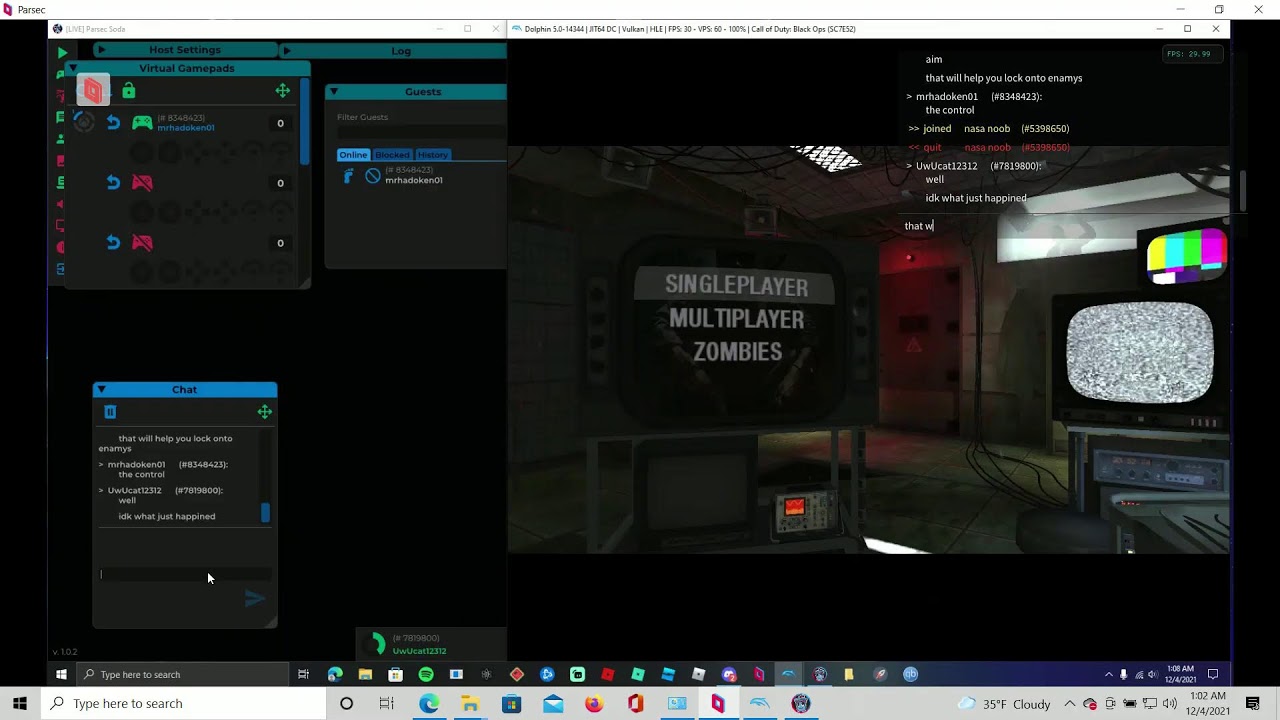Click the move arrows icon in Chat panel

(264, 412)
